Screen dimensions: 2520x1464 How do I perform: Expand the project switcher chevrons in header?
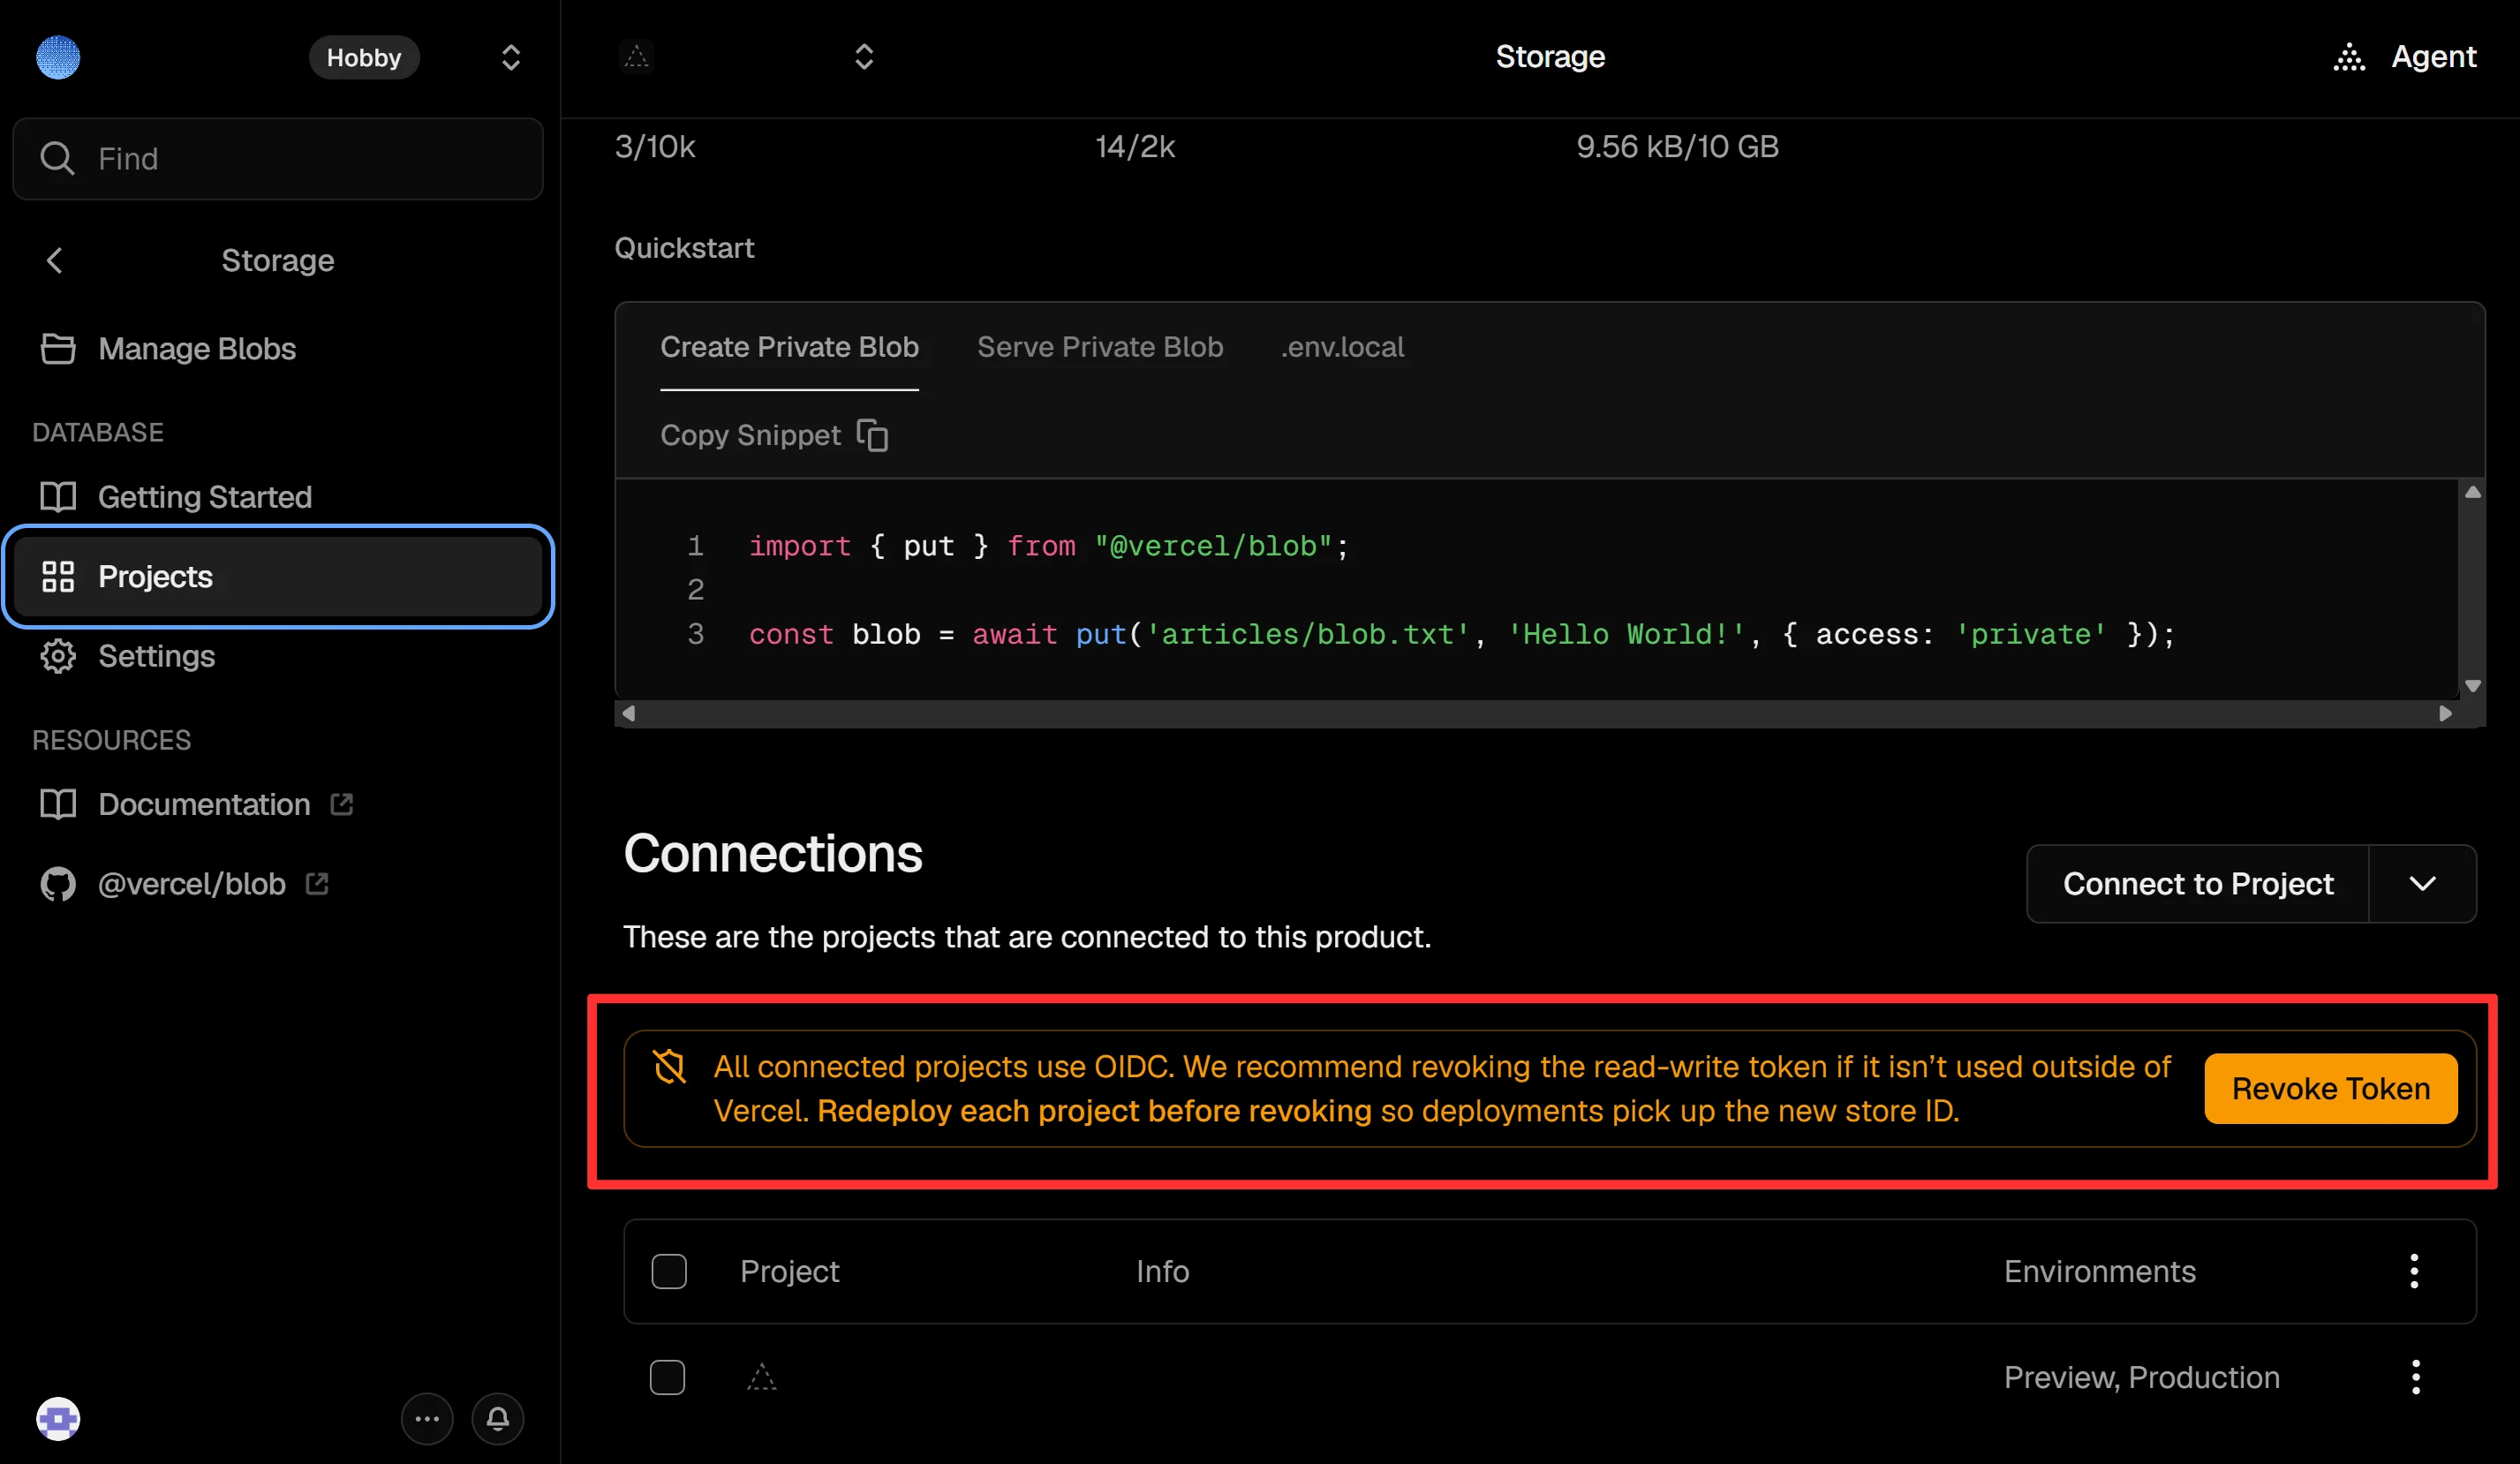tap(864, 57)
